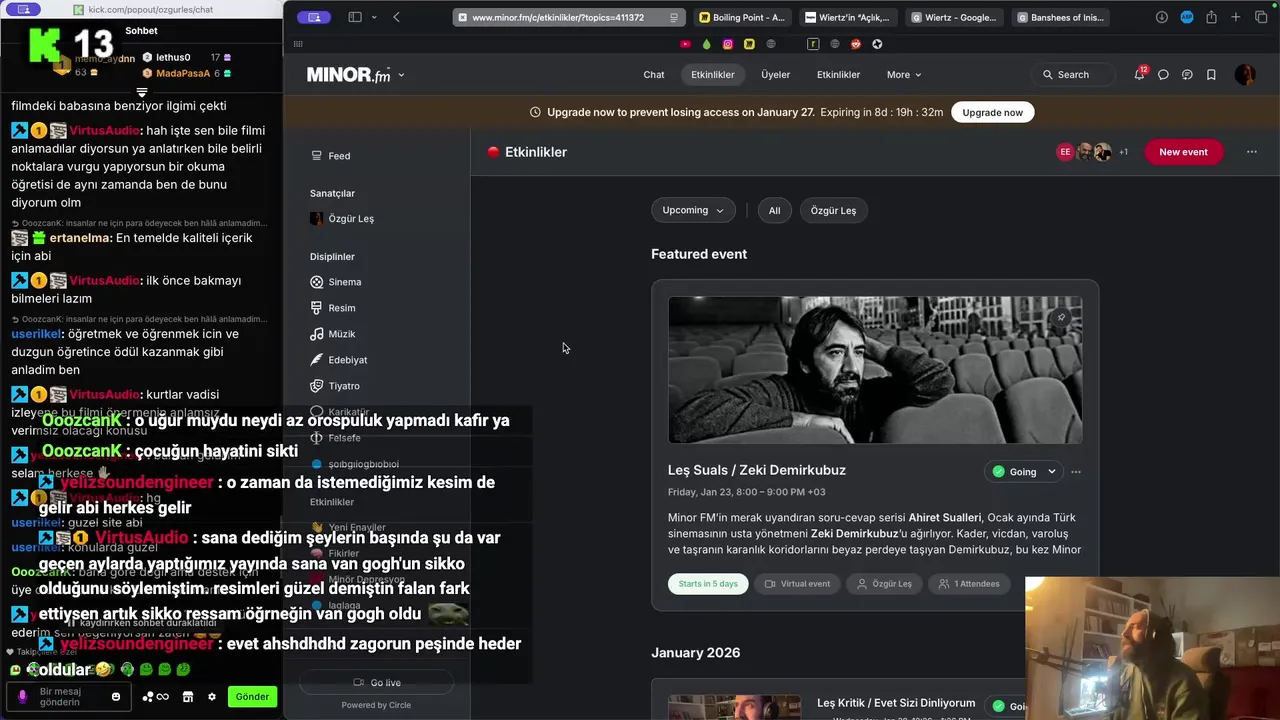
Task: Open three-dot menu beside Going
Action: tap(1076, 472)
